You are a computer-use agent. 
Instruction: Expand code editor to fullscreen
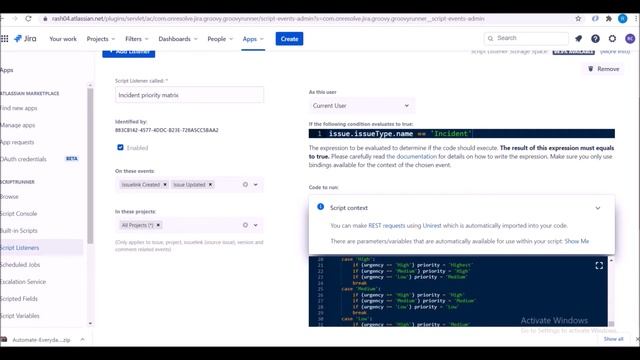click(599, 266)
